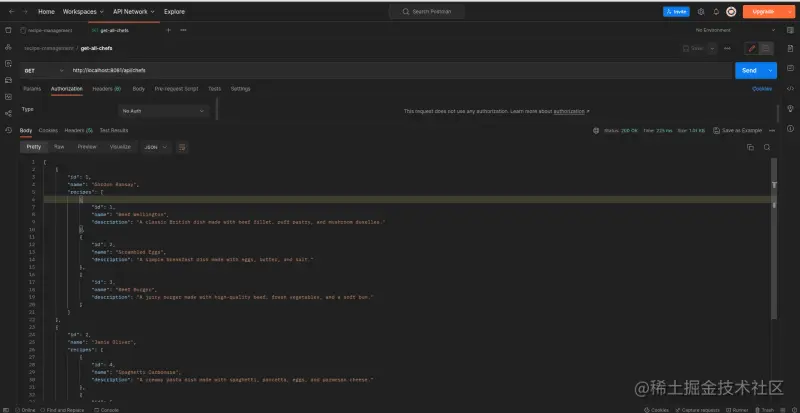Open the user avatar menu

point(731,12)
